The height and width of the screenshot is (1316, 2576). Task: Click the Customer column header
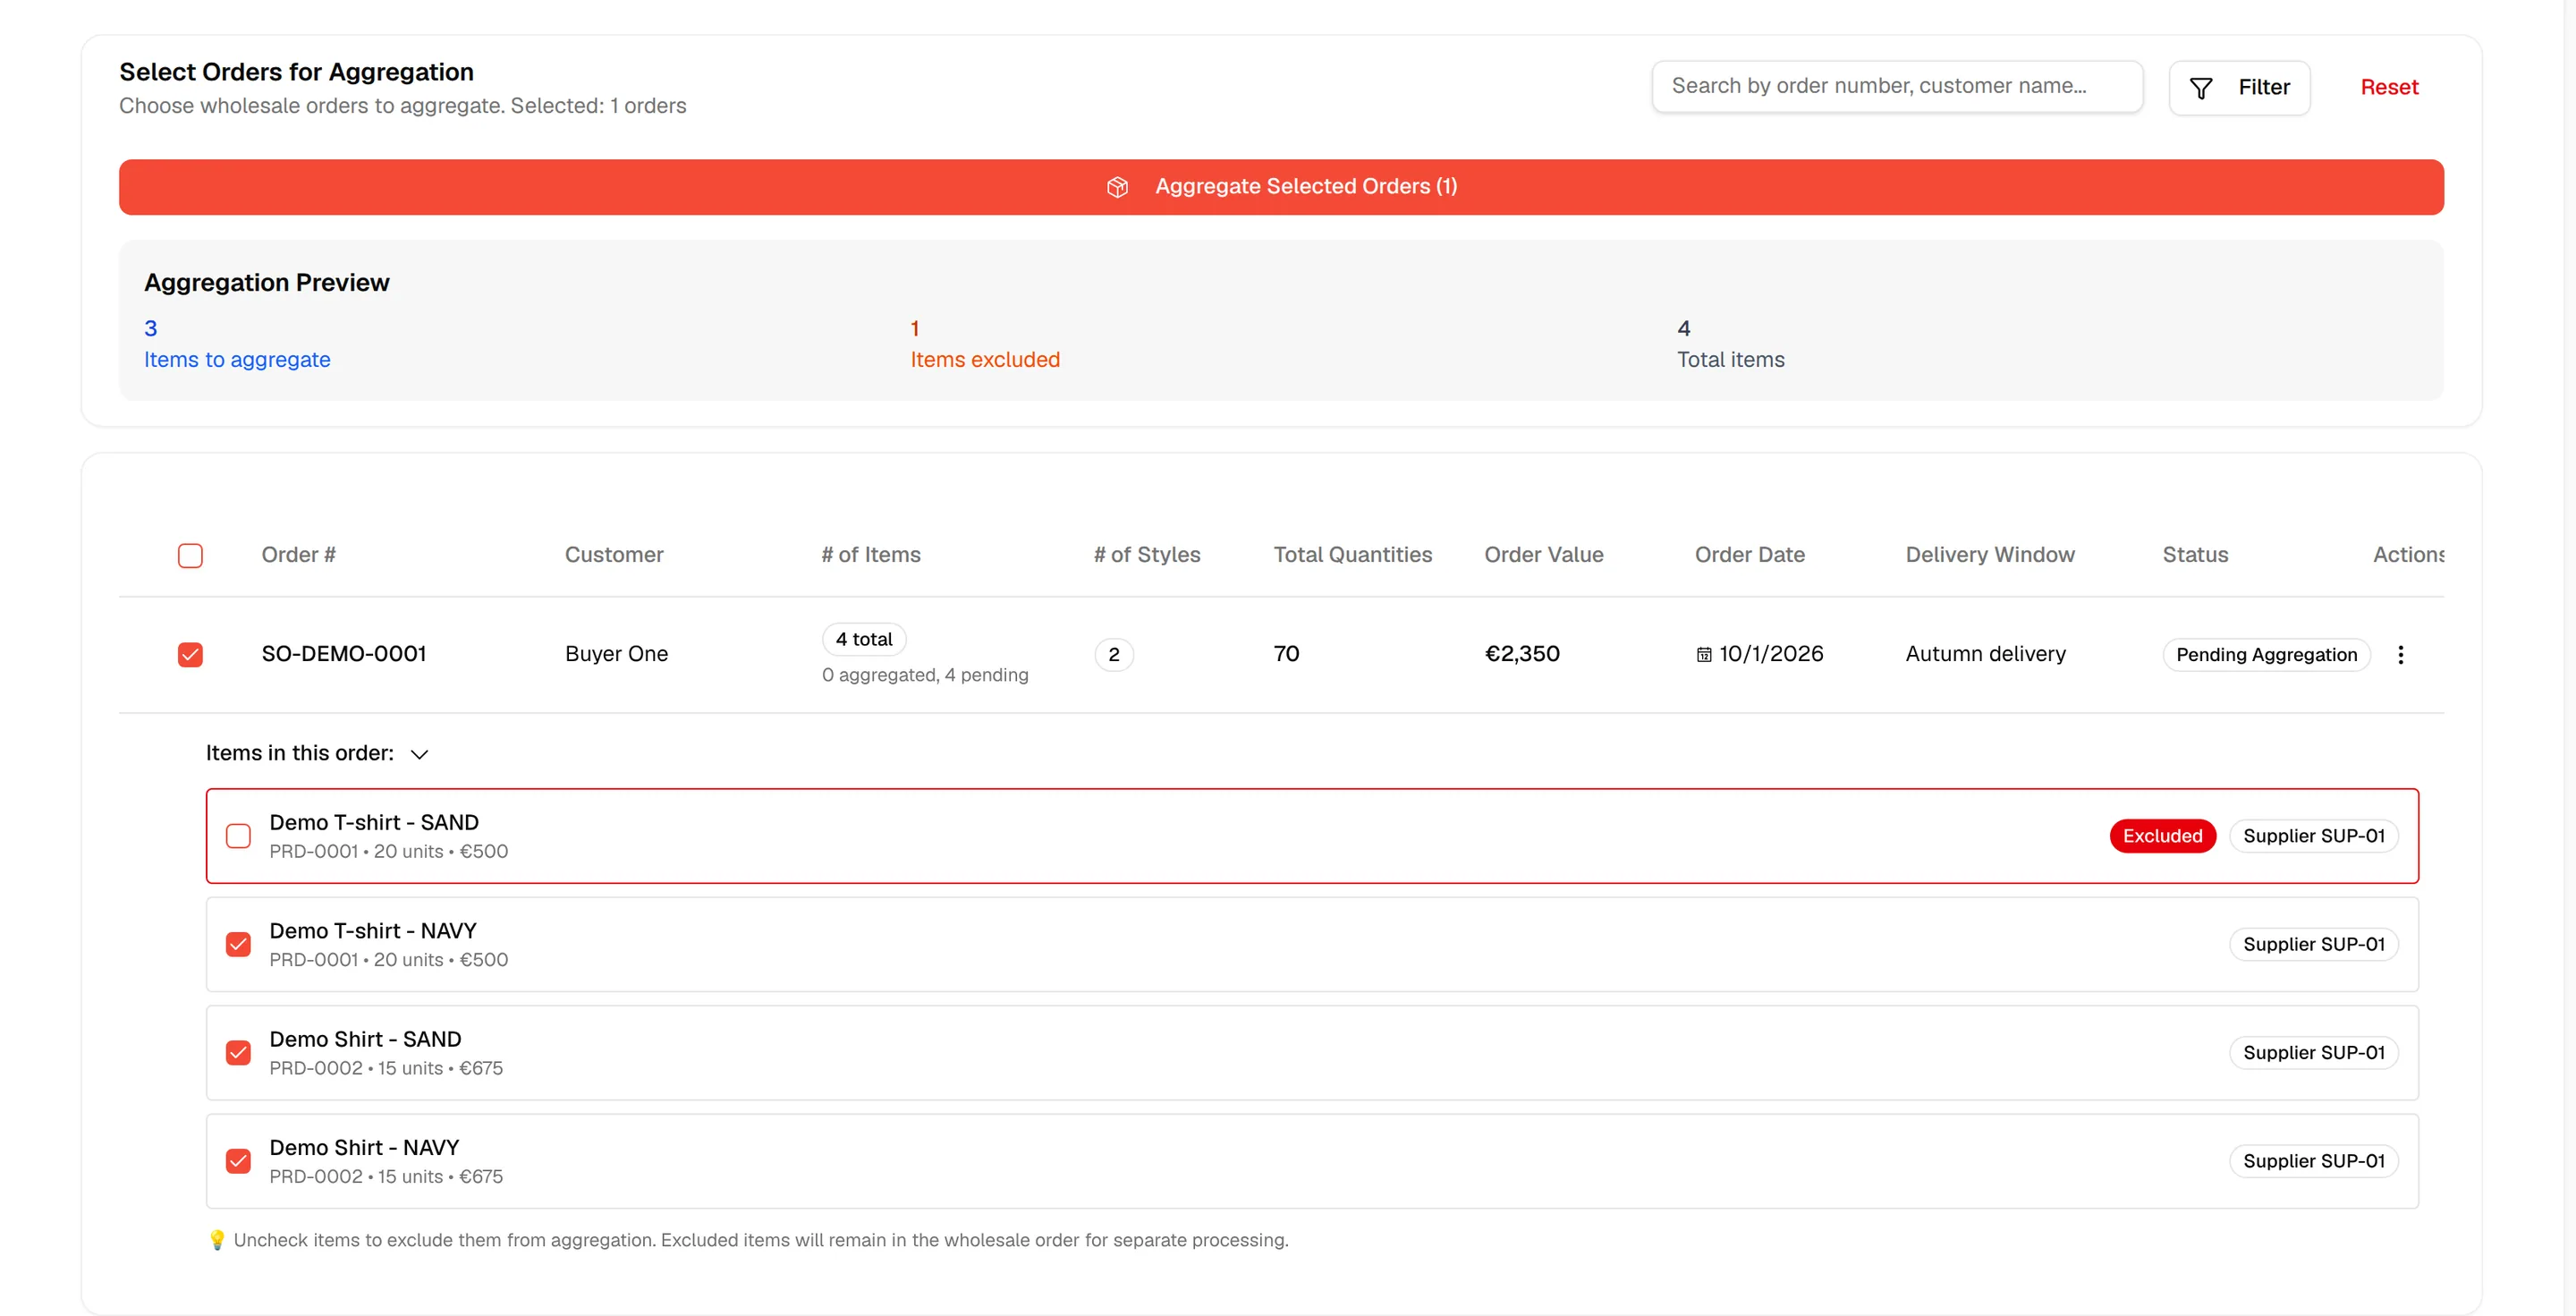coord(614,554)
